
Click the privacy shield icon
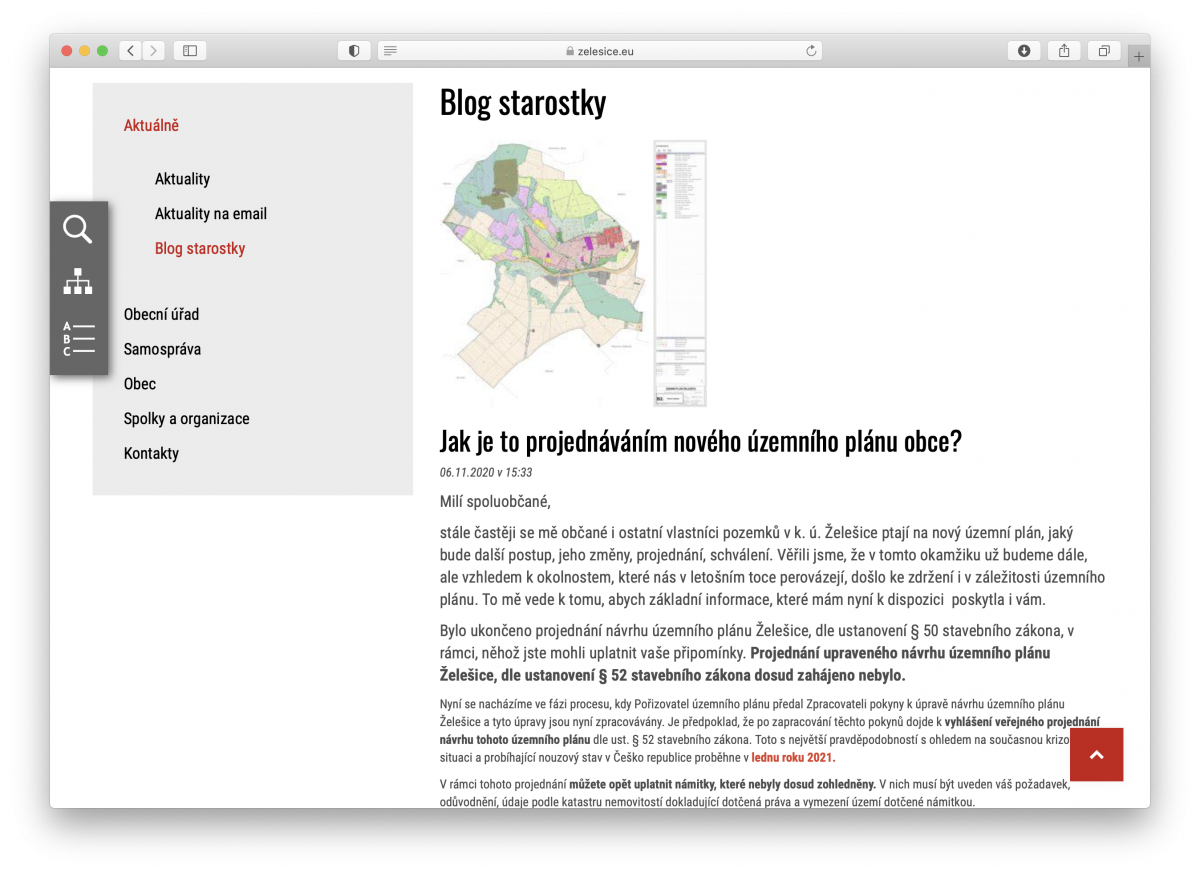coord(354,51)
